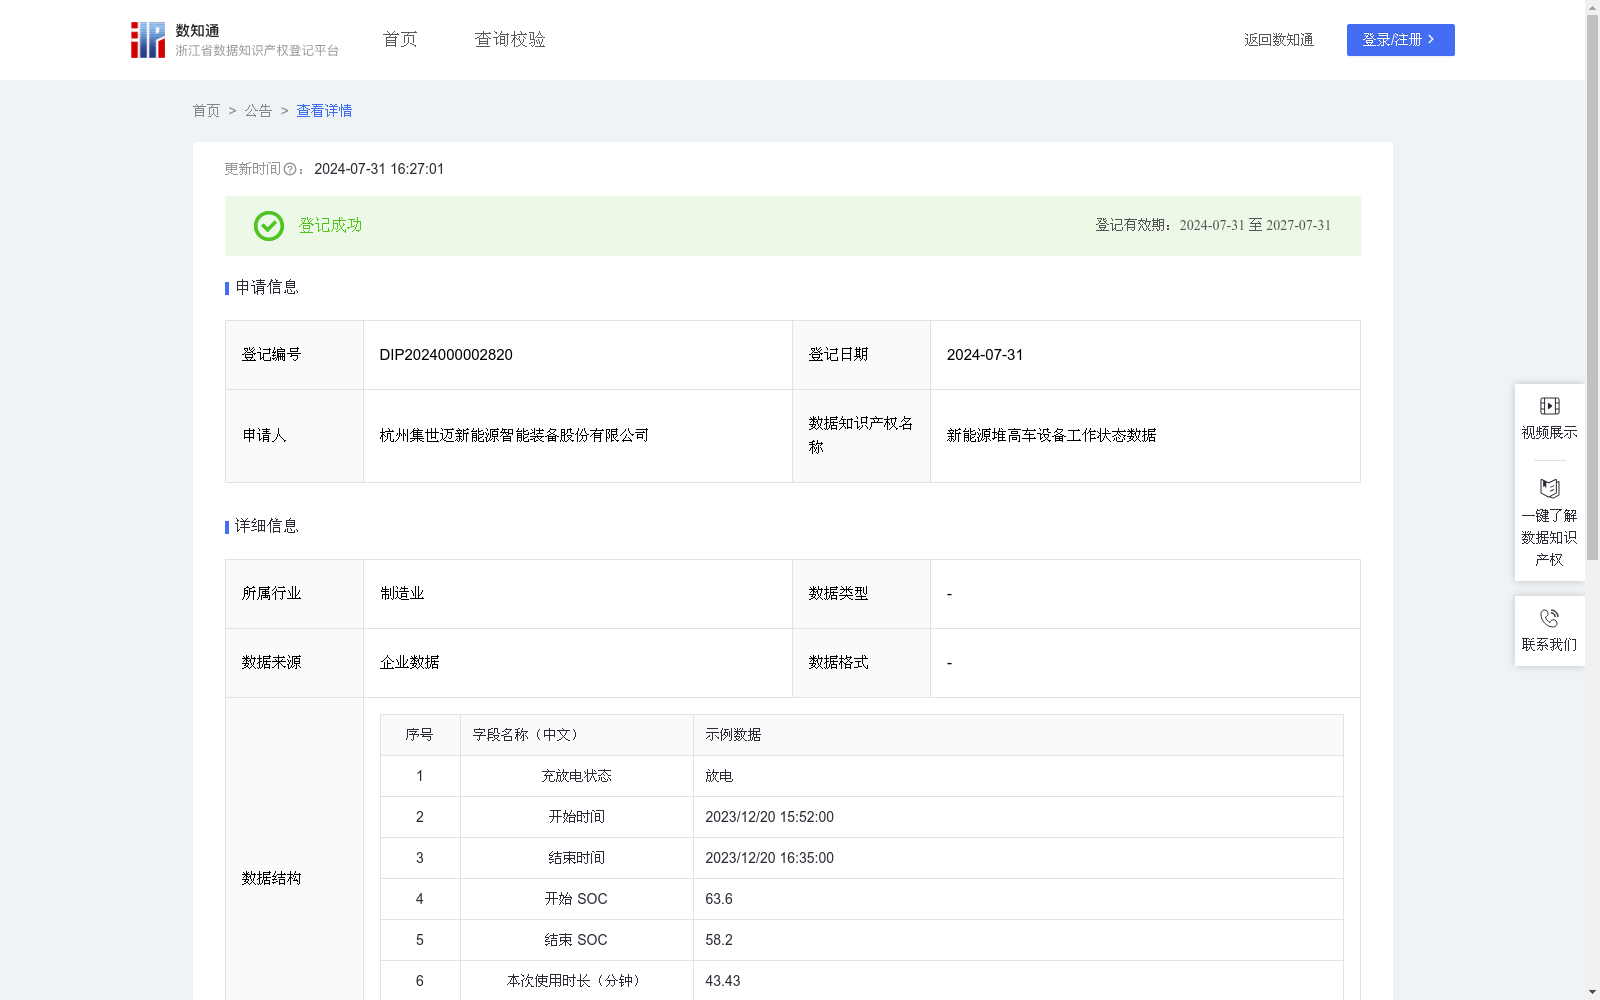Click the page vertical scrollbar
Viewport: 1600px width, 1000px height.
(1592, 287)
